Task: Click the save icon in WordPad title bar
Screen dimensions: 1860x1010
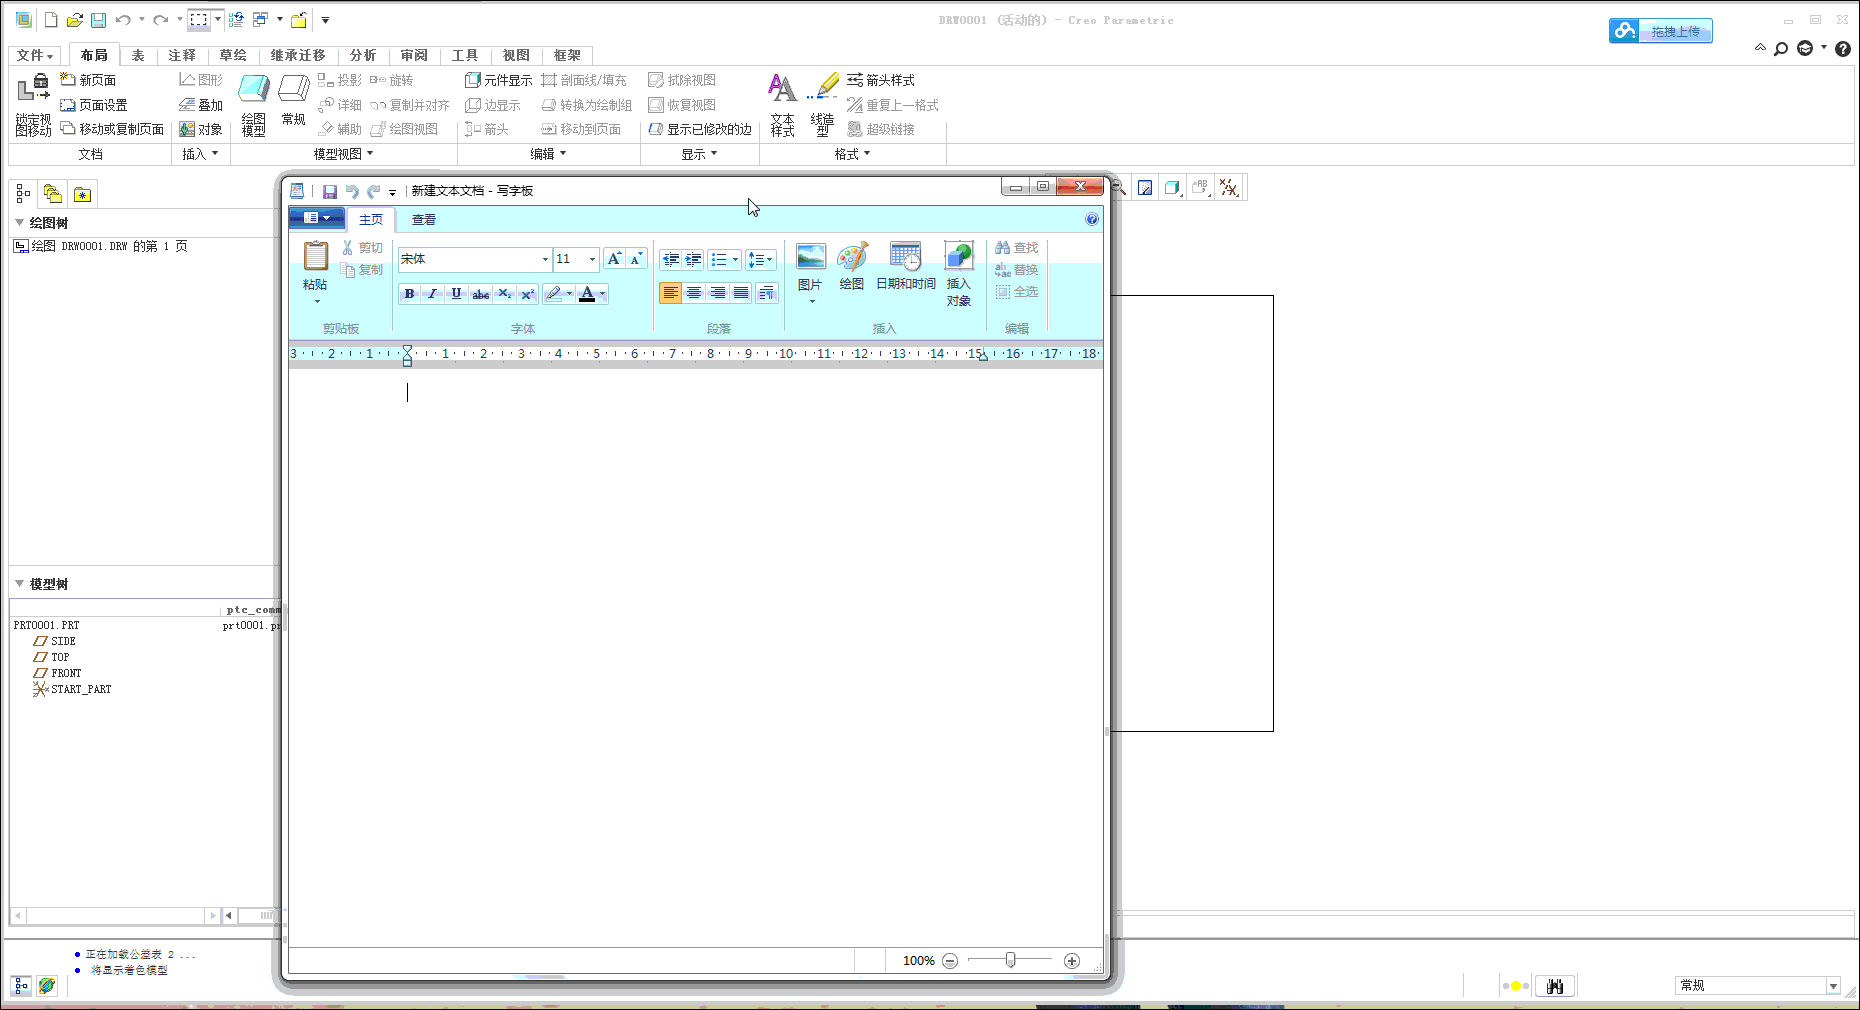Action: [x=330, y=191]
